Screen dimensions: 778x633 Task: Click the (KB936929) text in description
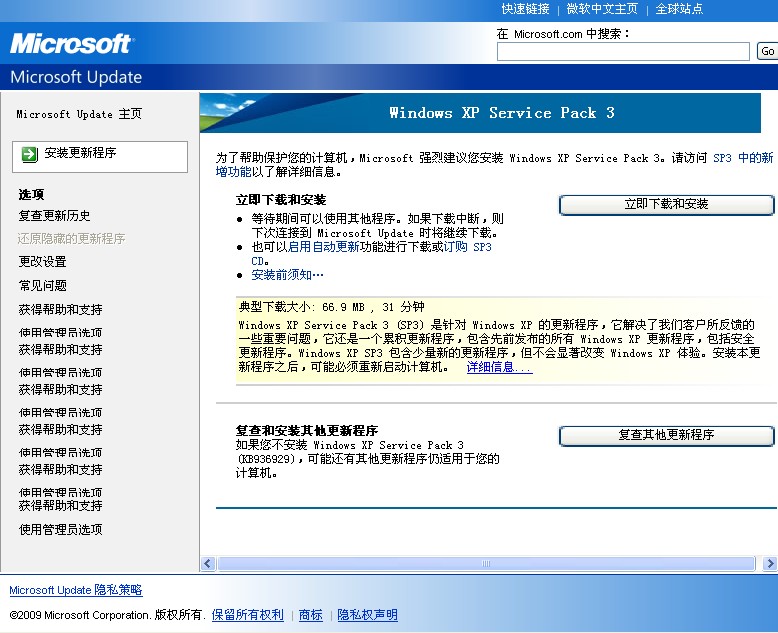pos(265,459)
